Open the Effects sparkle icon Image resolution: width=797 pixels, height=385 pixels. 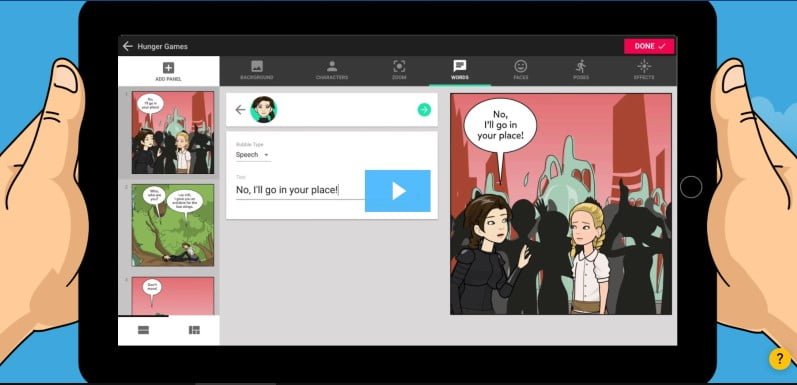coord(644,66)
